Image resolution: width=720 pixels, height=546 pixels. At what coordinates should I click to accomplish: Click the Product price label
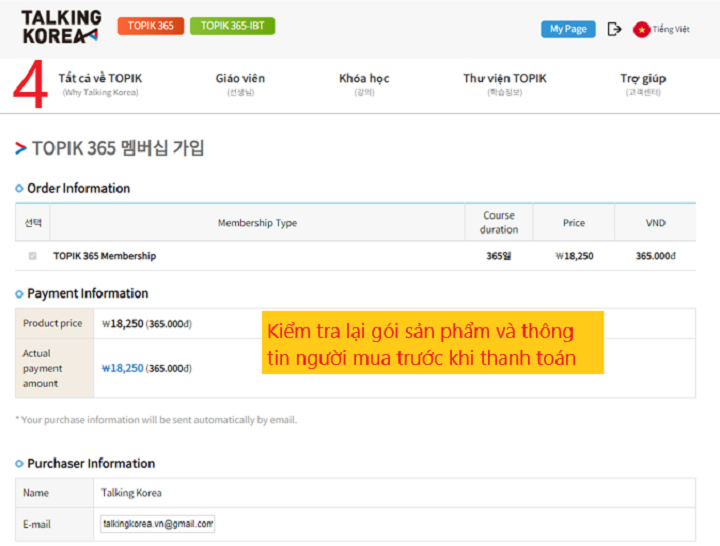tap(53, 323)
